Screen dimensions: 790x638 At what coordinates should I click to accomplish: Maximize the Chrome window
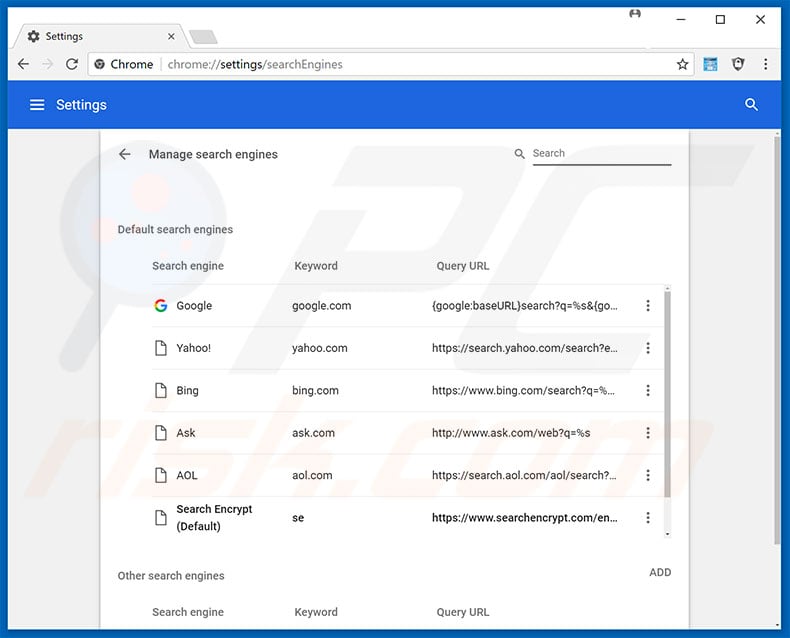click(x=720, y=19)
